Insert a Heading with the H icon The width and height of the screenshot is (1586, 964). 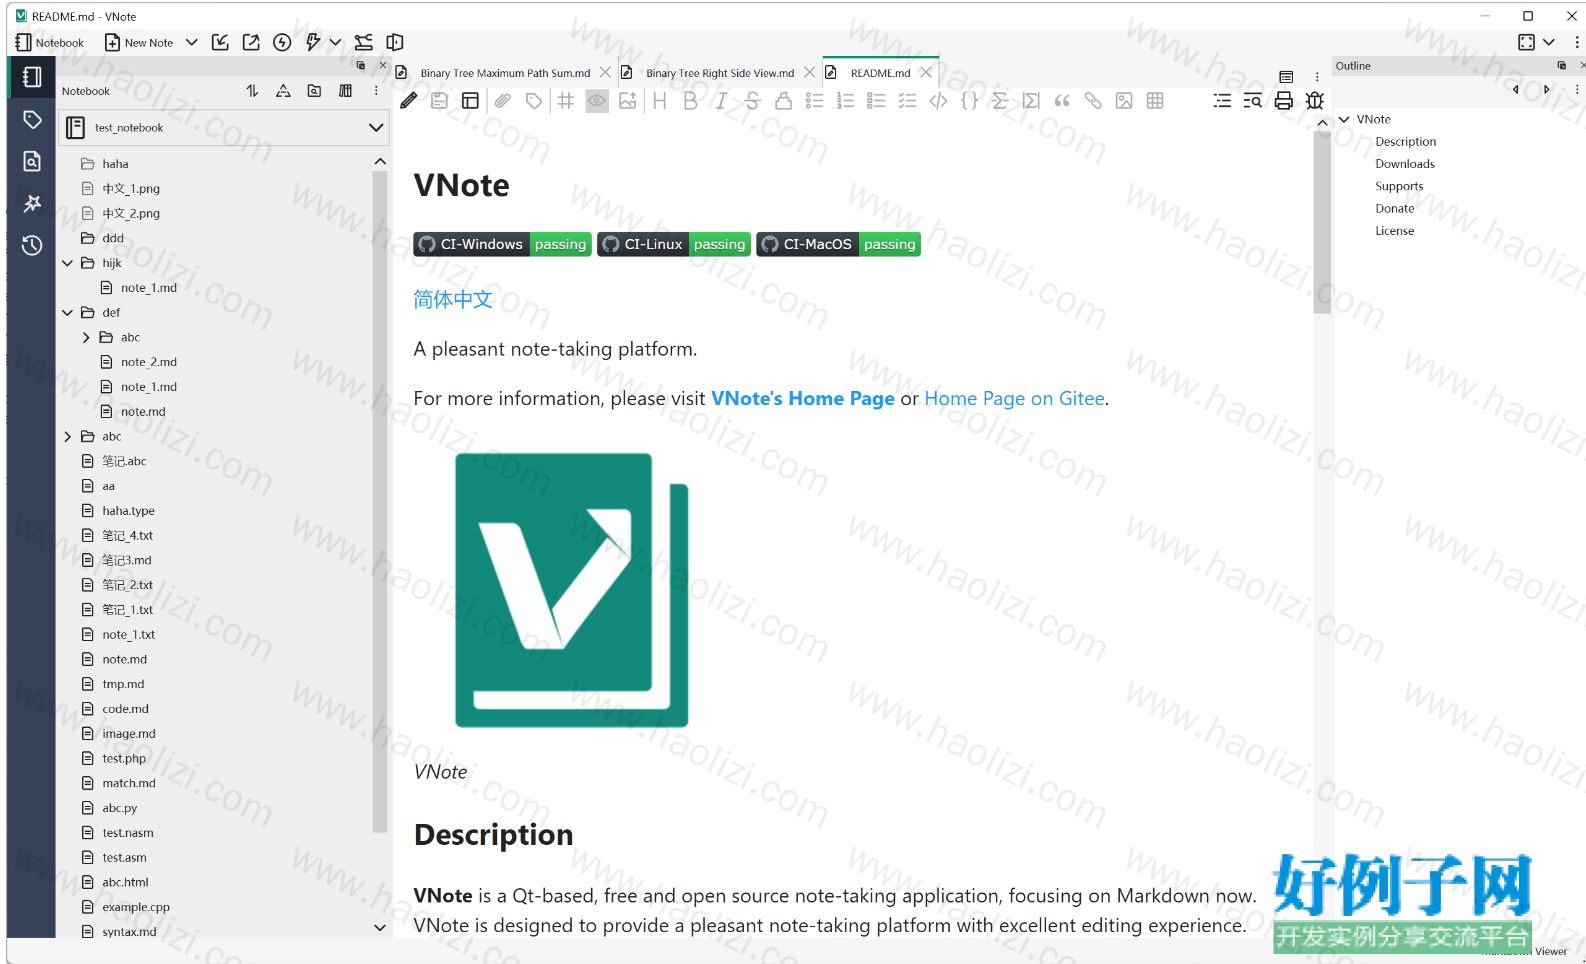[659, 101]
